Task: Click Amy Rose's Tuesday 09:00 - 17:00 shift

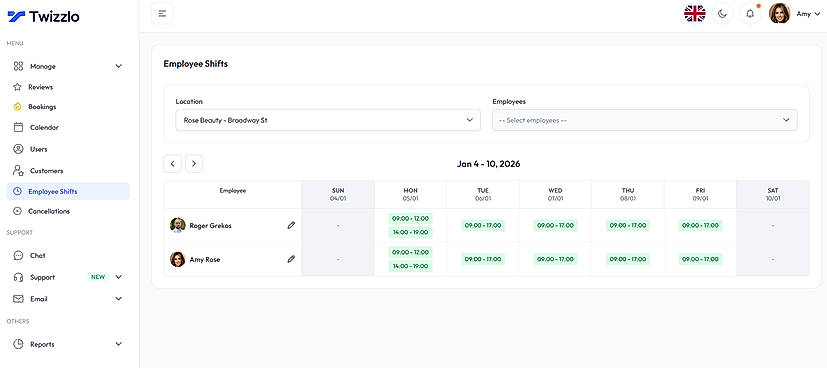Action: 483,259
